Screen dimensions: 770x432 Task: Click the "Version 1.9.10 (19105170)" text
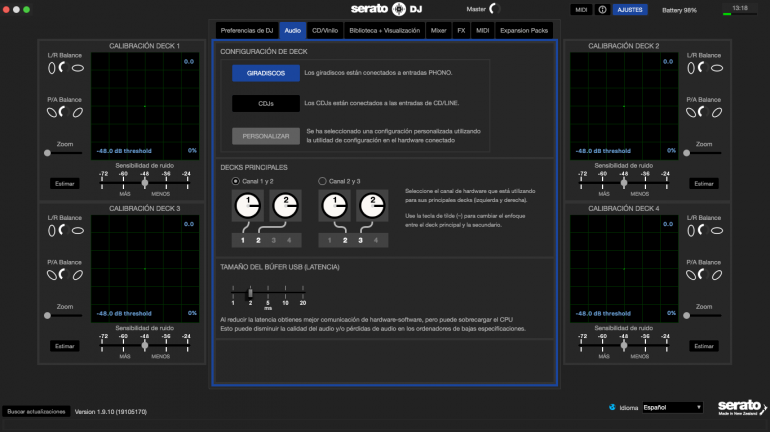point(110,412)
